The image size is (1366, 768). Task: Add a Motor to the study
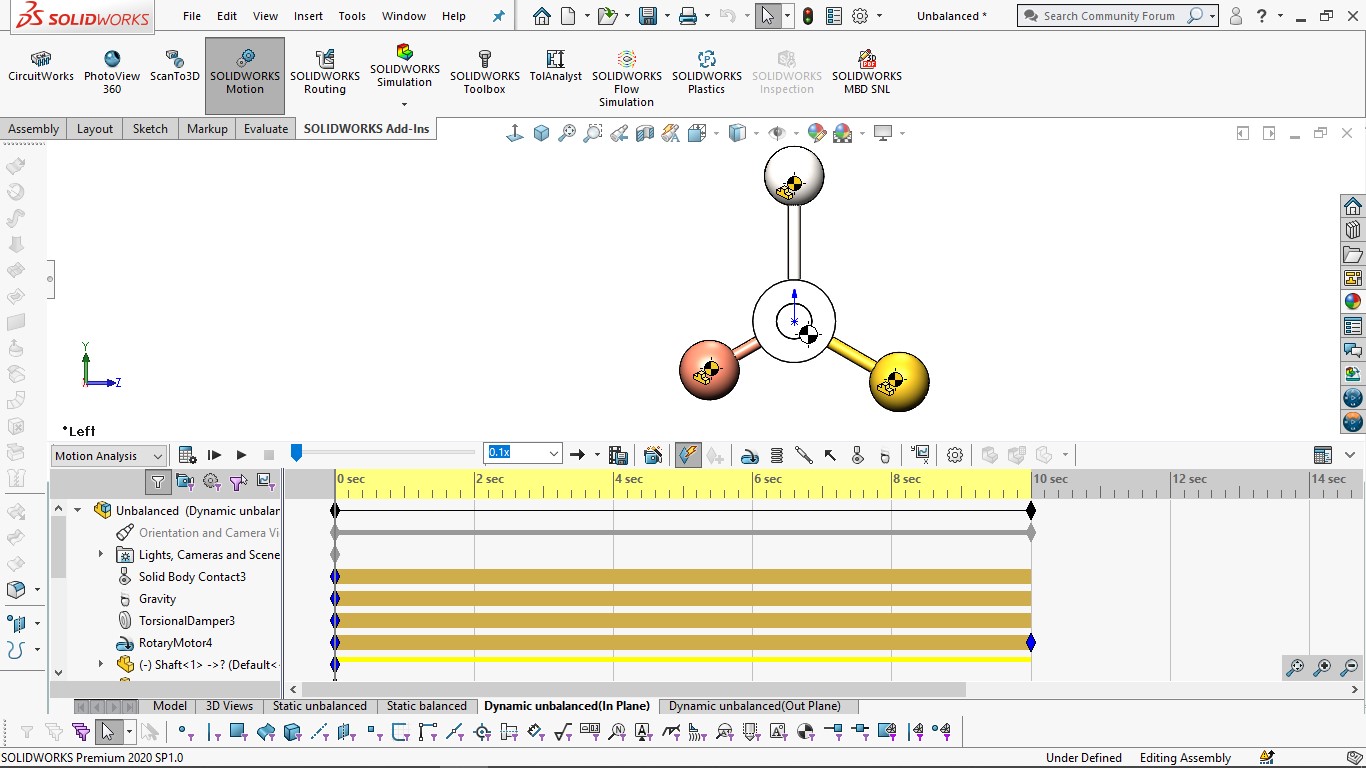749,456
